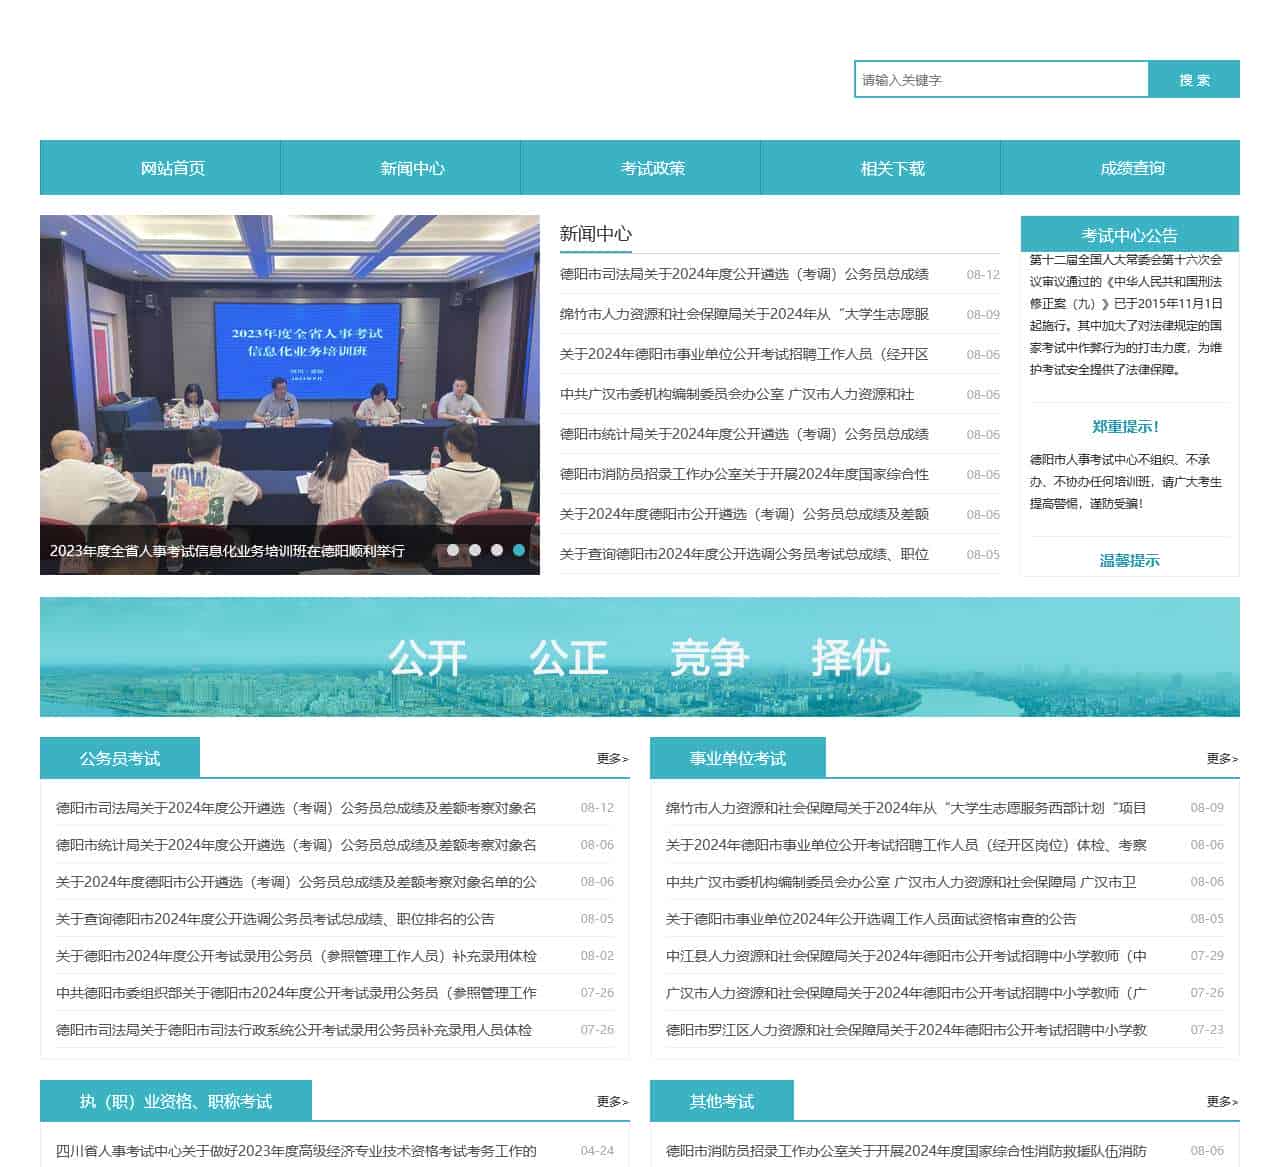Image resolution: width=1280 pixels, height=1167 pixels.
Task: Open 考试政策 navigation menu item
Action: coord(652,168)
